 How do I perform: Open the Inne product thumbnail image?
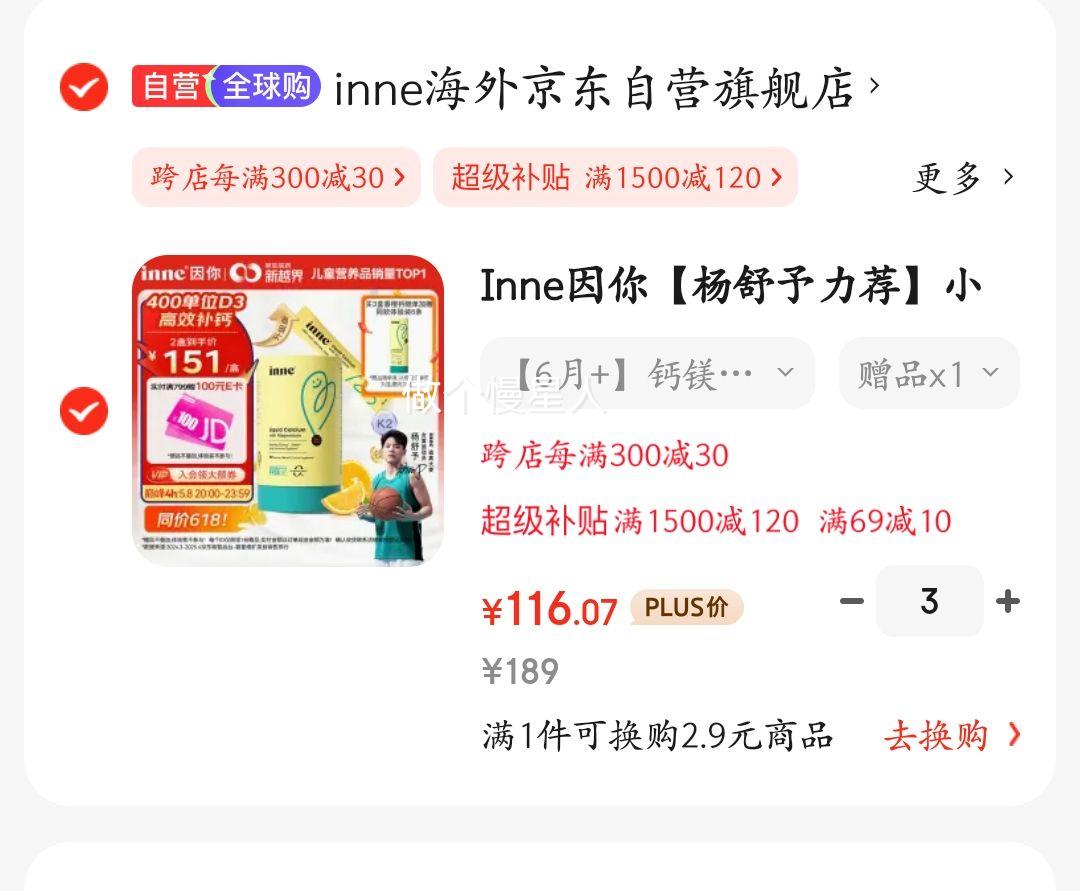coord(288,410)
